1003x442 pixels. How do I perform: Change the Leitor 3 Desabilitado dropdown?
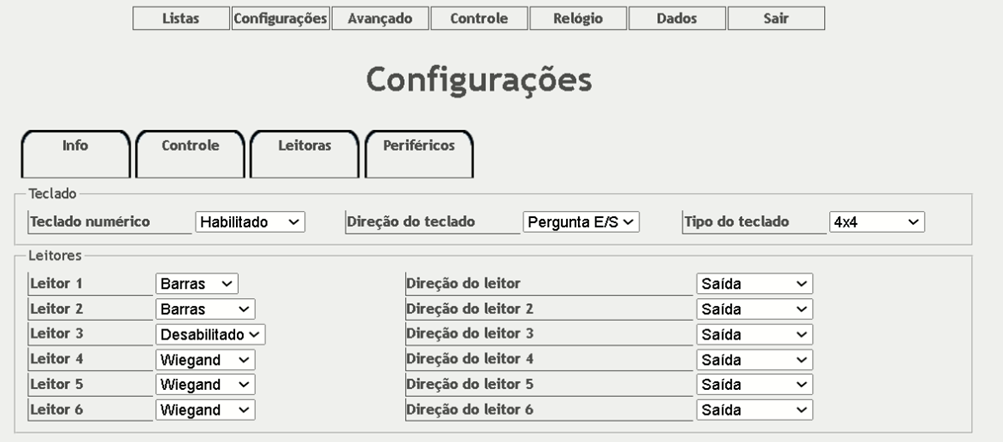210,334
